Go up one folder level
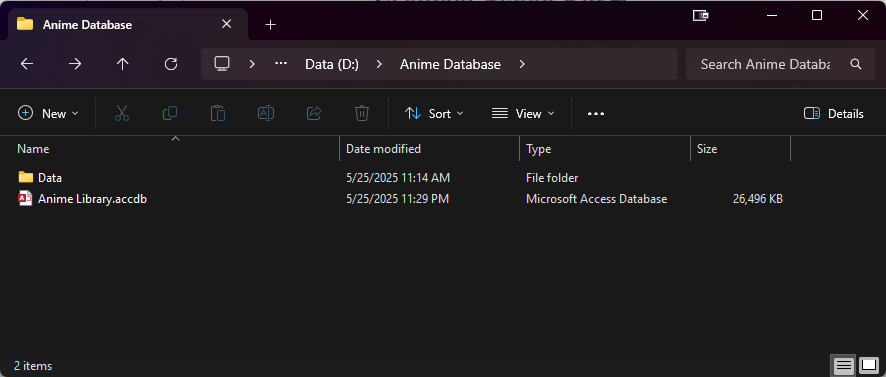This screenshot has width=886, height=377. pyautogui.click(x=123, y=64)
